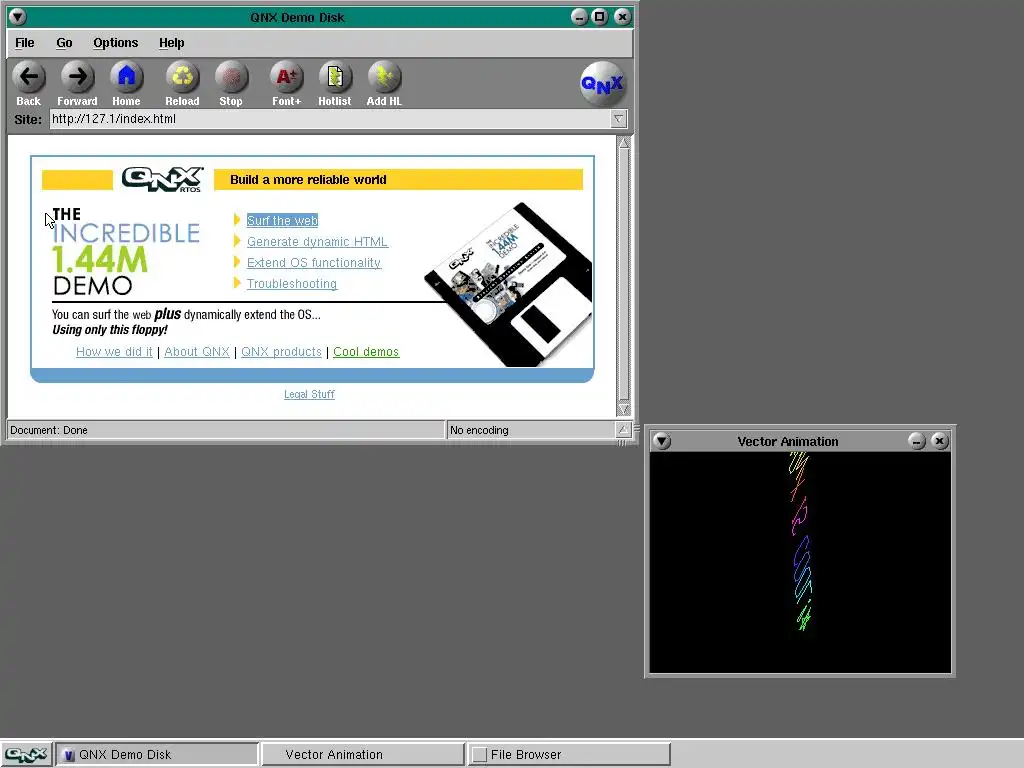Close the Vector Animation window
The height and width of the screenshot is (768, 1024).
[940, 441]
